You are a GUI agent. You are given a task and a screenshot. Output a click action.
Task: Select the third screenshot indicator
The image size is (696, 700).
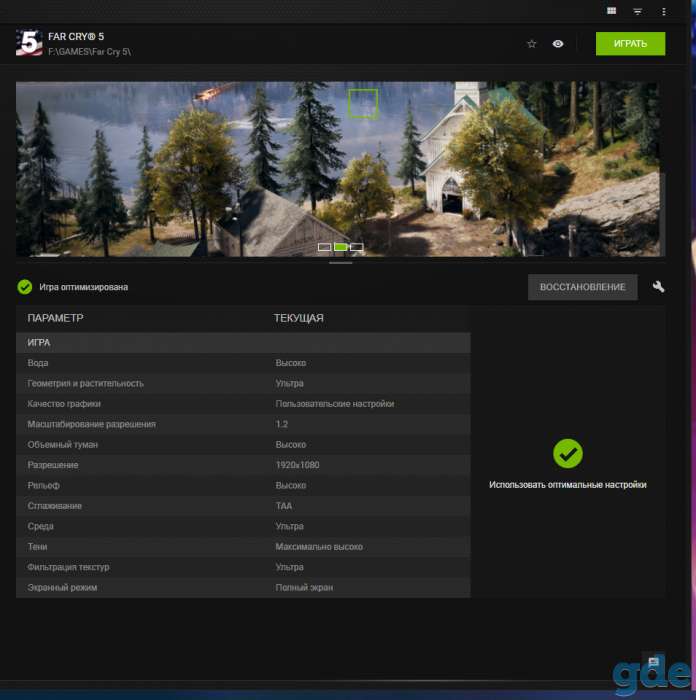pyautogui.click(x=357, y=247)
